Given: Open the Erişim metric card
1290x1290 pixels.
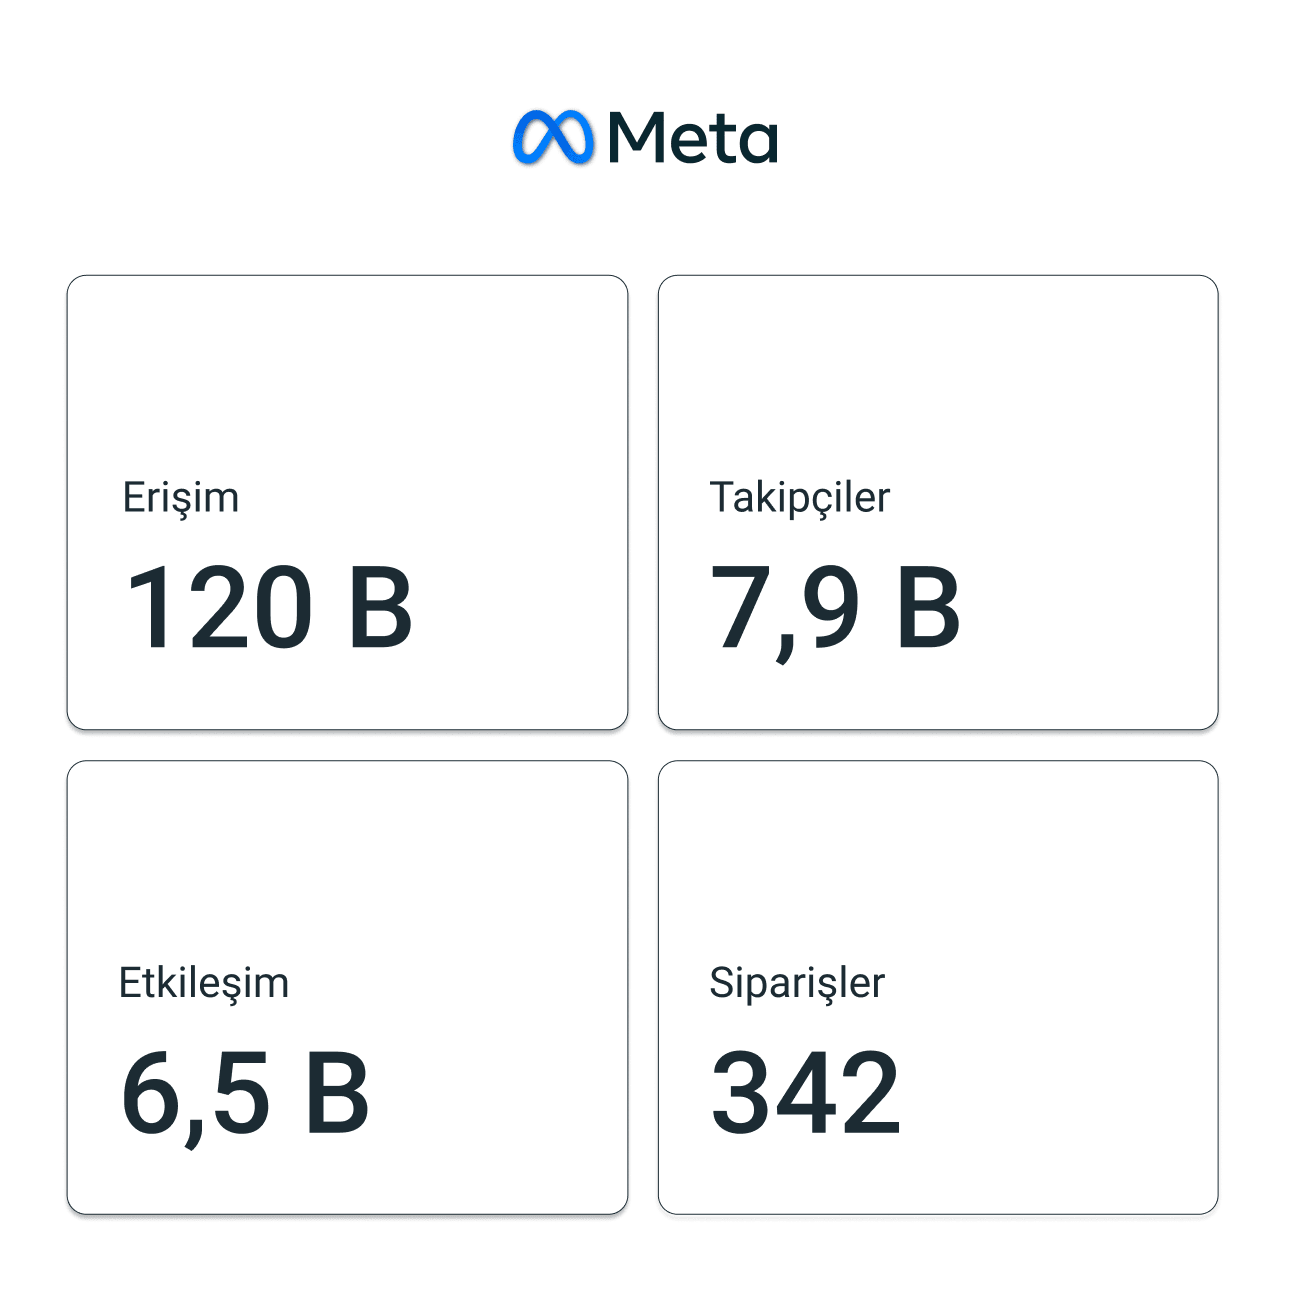Looking at the screenshot, I should click(347, 502).
